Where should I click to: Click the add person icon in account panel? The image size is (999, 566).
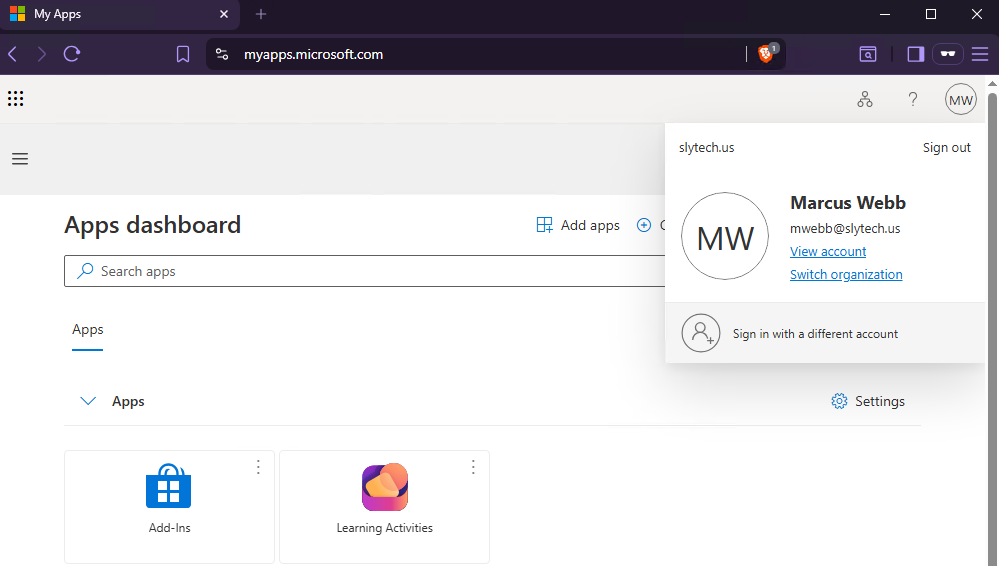click(x=701, y=333)
